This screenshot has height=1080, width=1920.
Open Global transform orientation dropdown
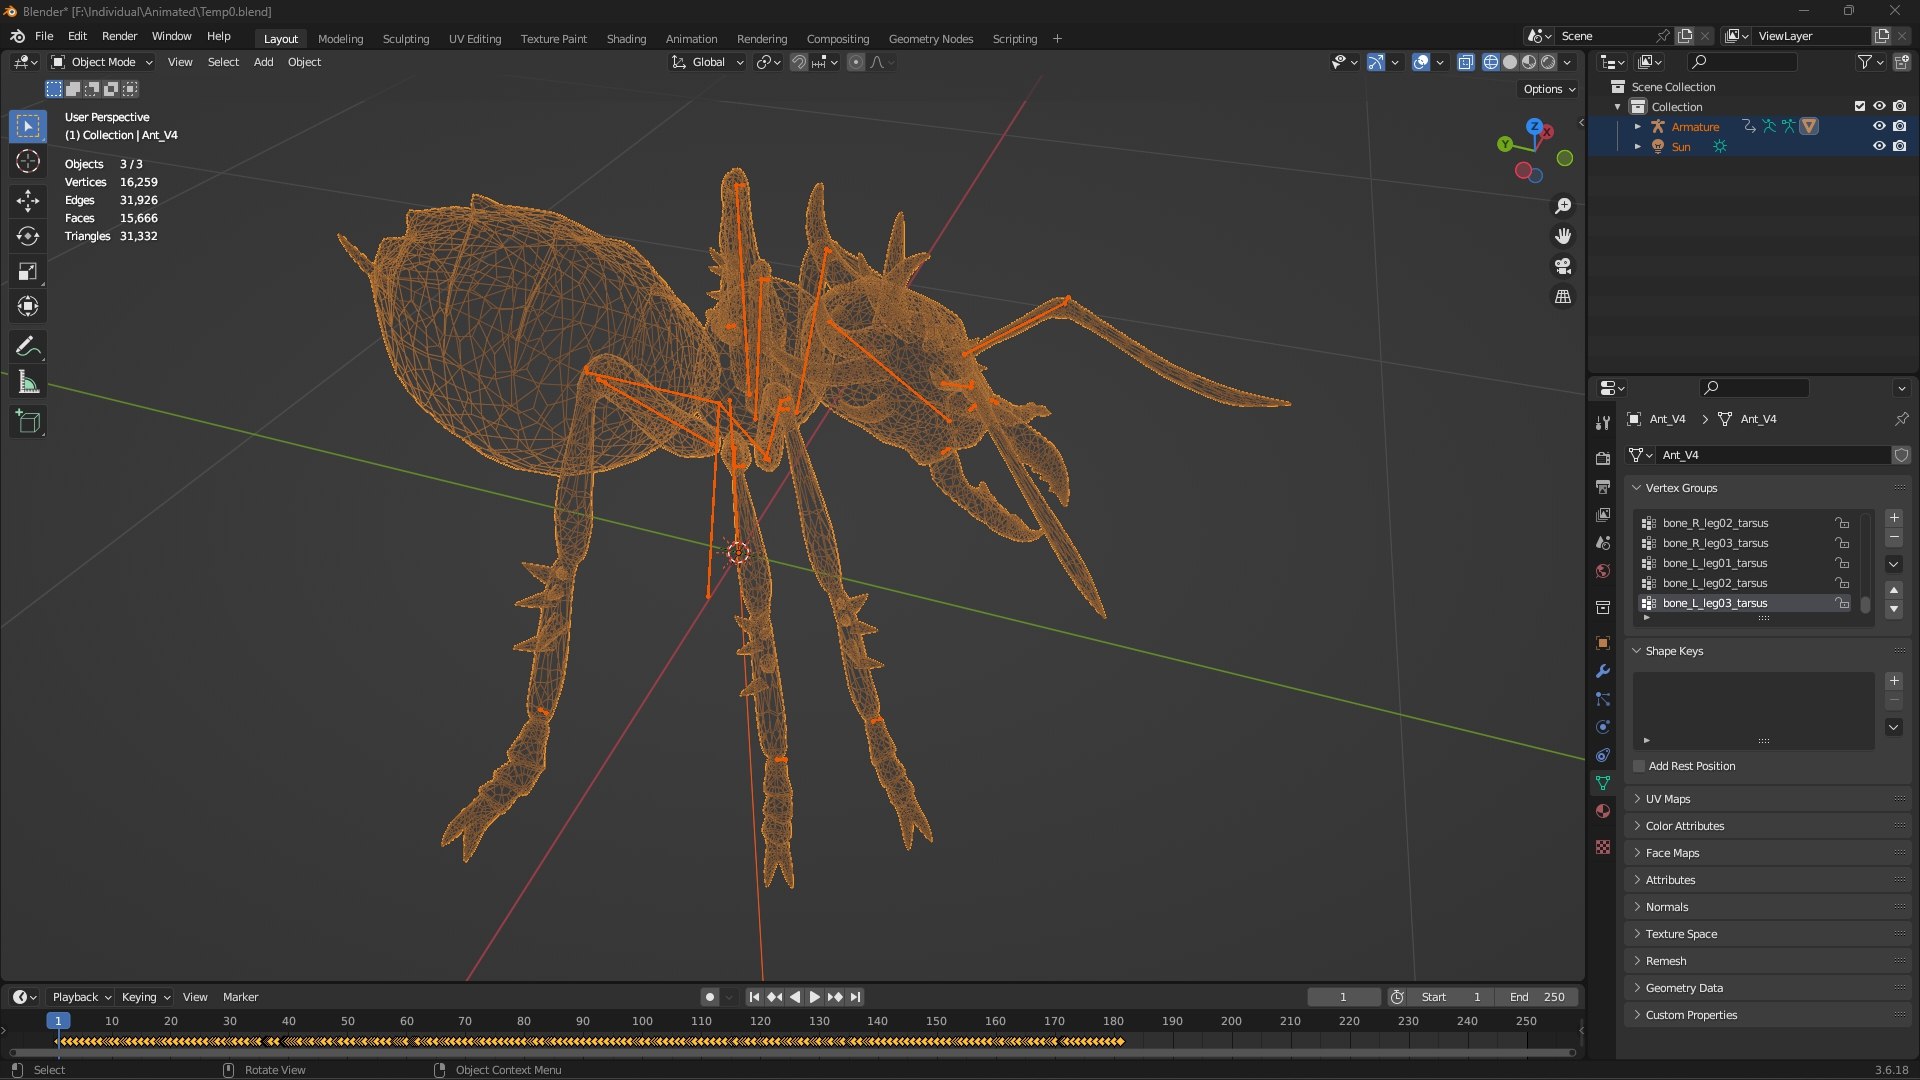[x=708, y=62]
